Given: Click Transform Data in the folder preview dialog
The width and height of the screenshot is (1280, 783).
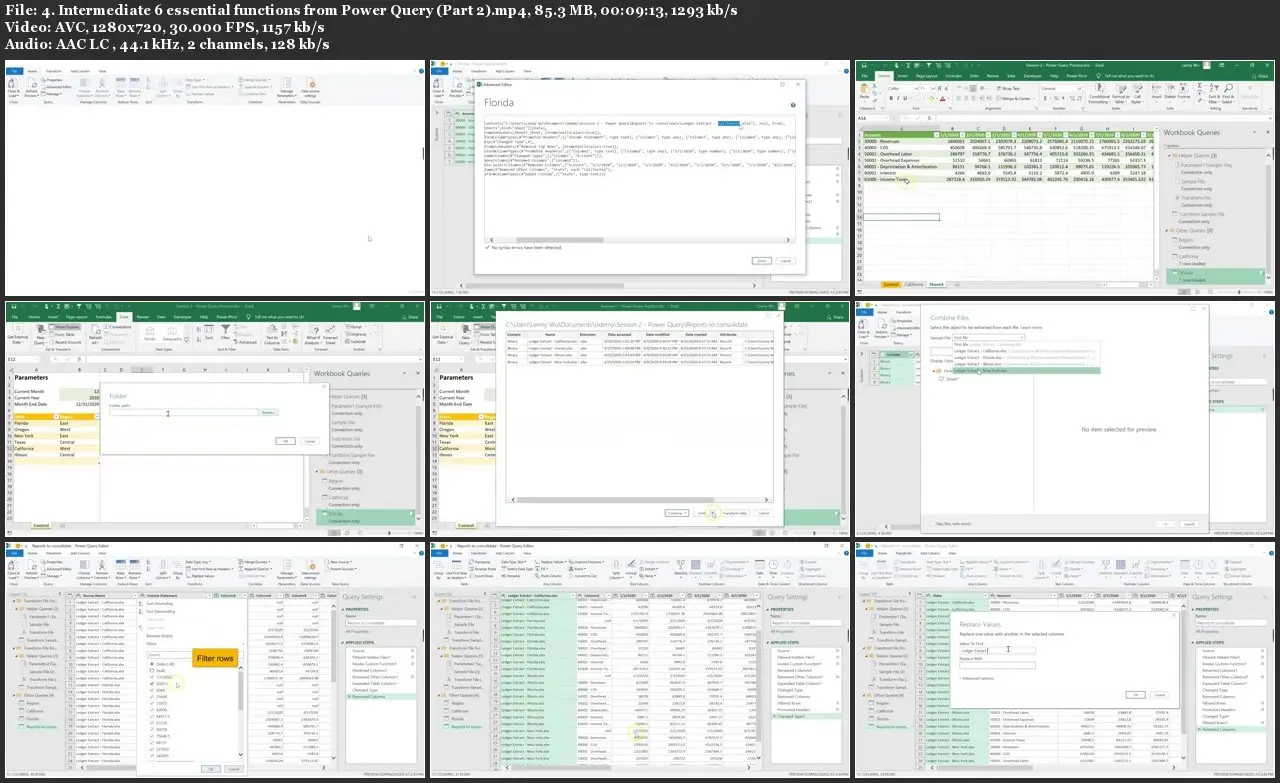Looking at the screenshot, I should pyautogui.click(x=734, y=512).
